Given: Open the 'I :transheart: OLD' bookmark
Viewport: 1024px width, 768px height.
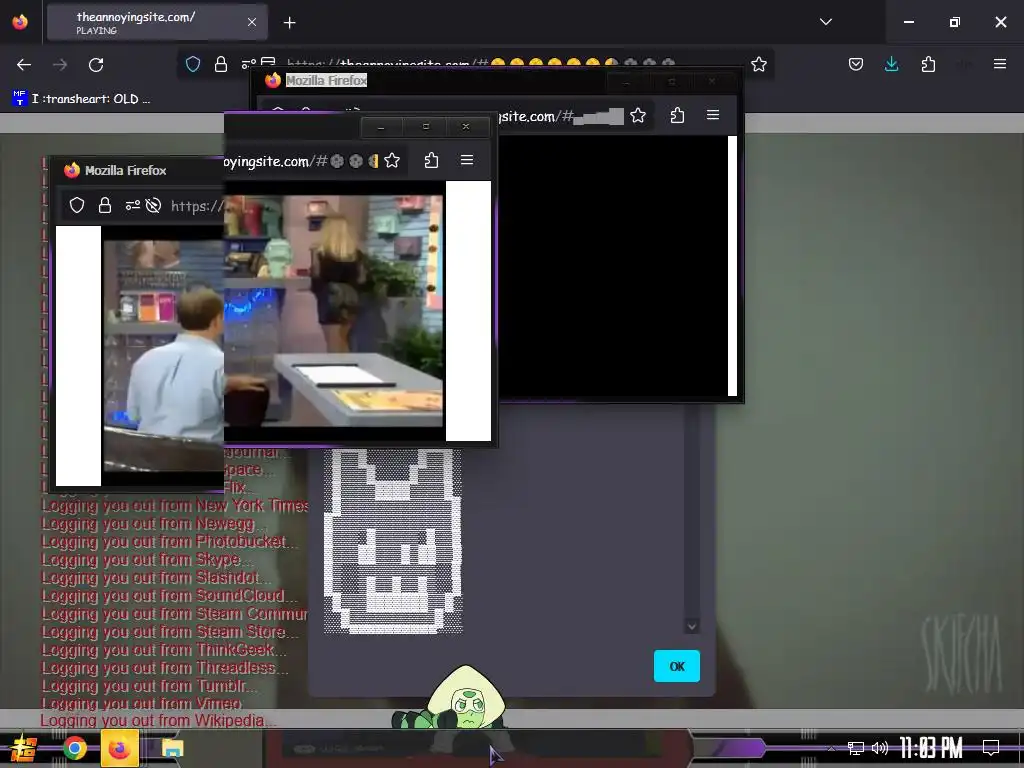Looking at the screenshot, I should pos(82,99).
